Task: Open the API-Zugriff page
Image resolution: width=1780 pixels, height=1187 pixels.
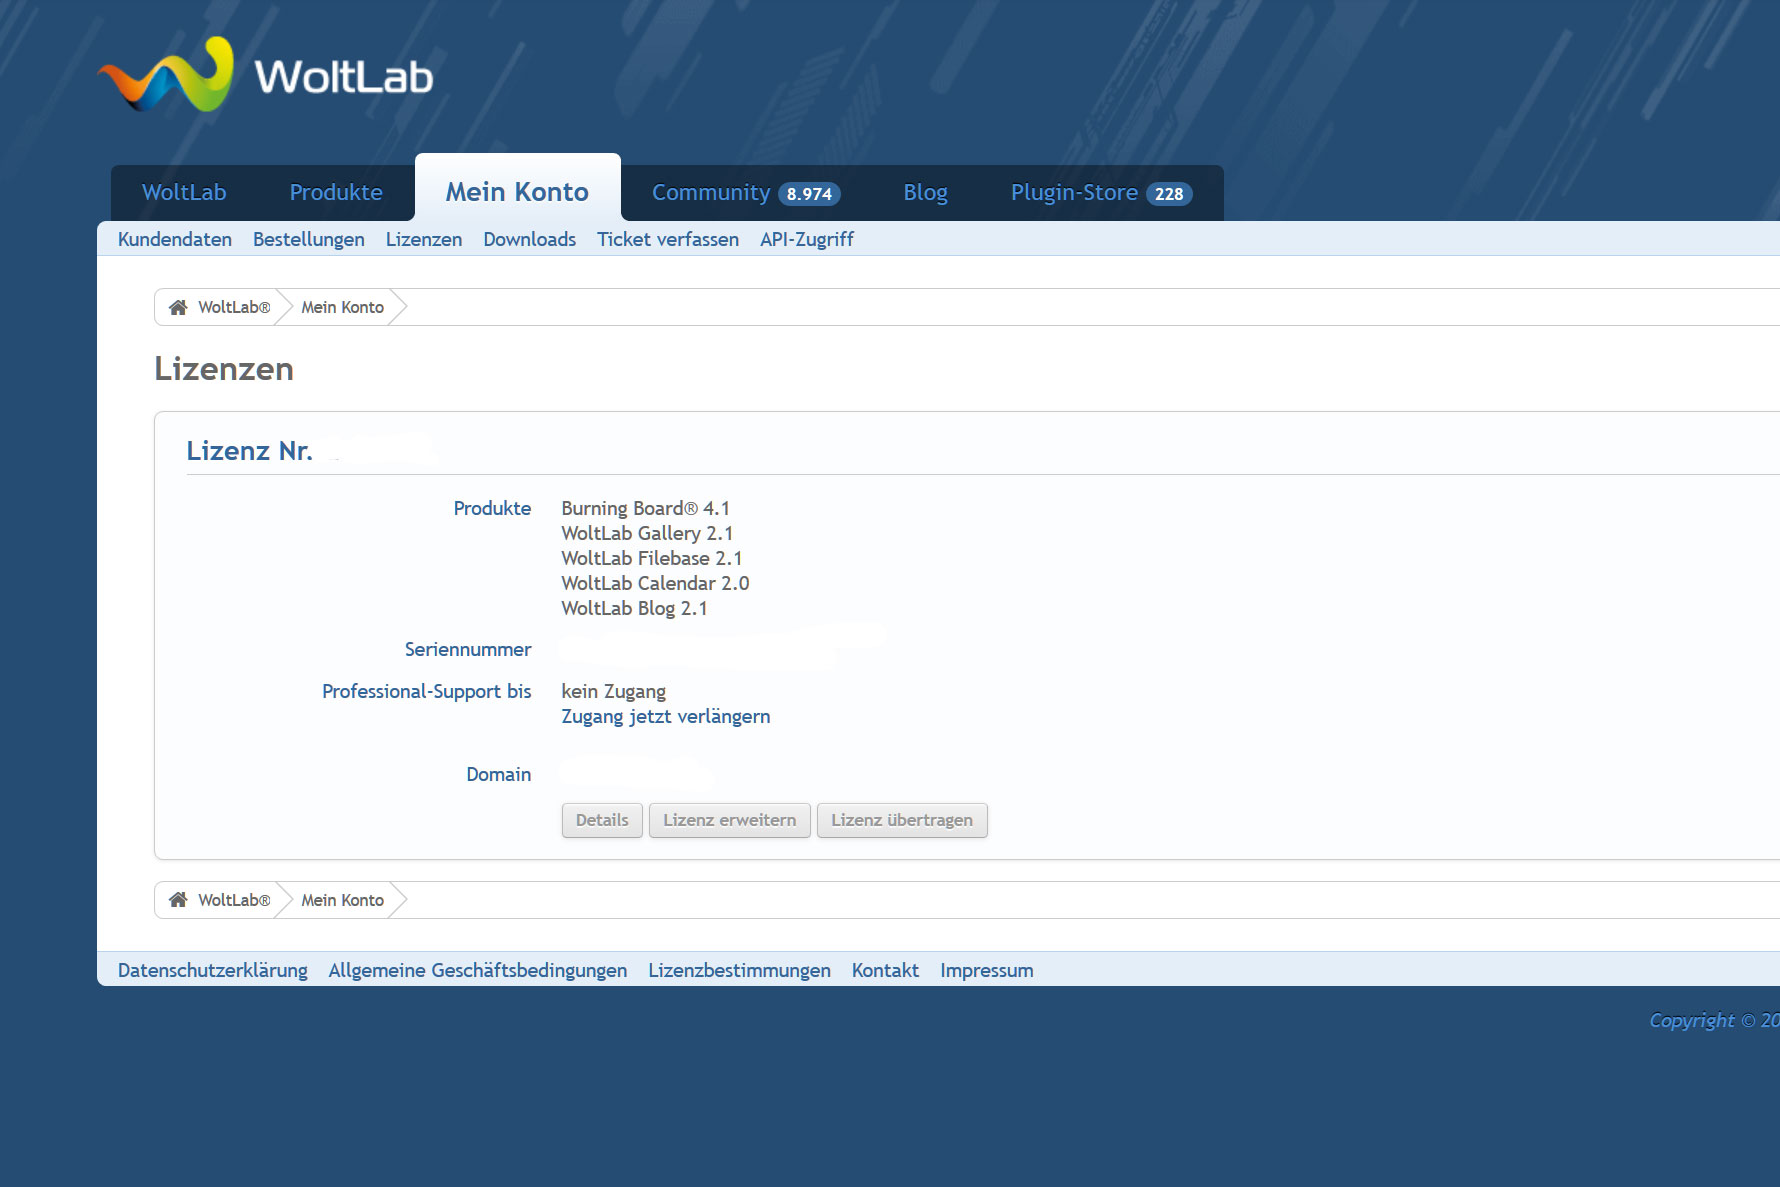Action: point(806,239)
